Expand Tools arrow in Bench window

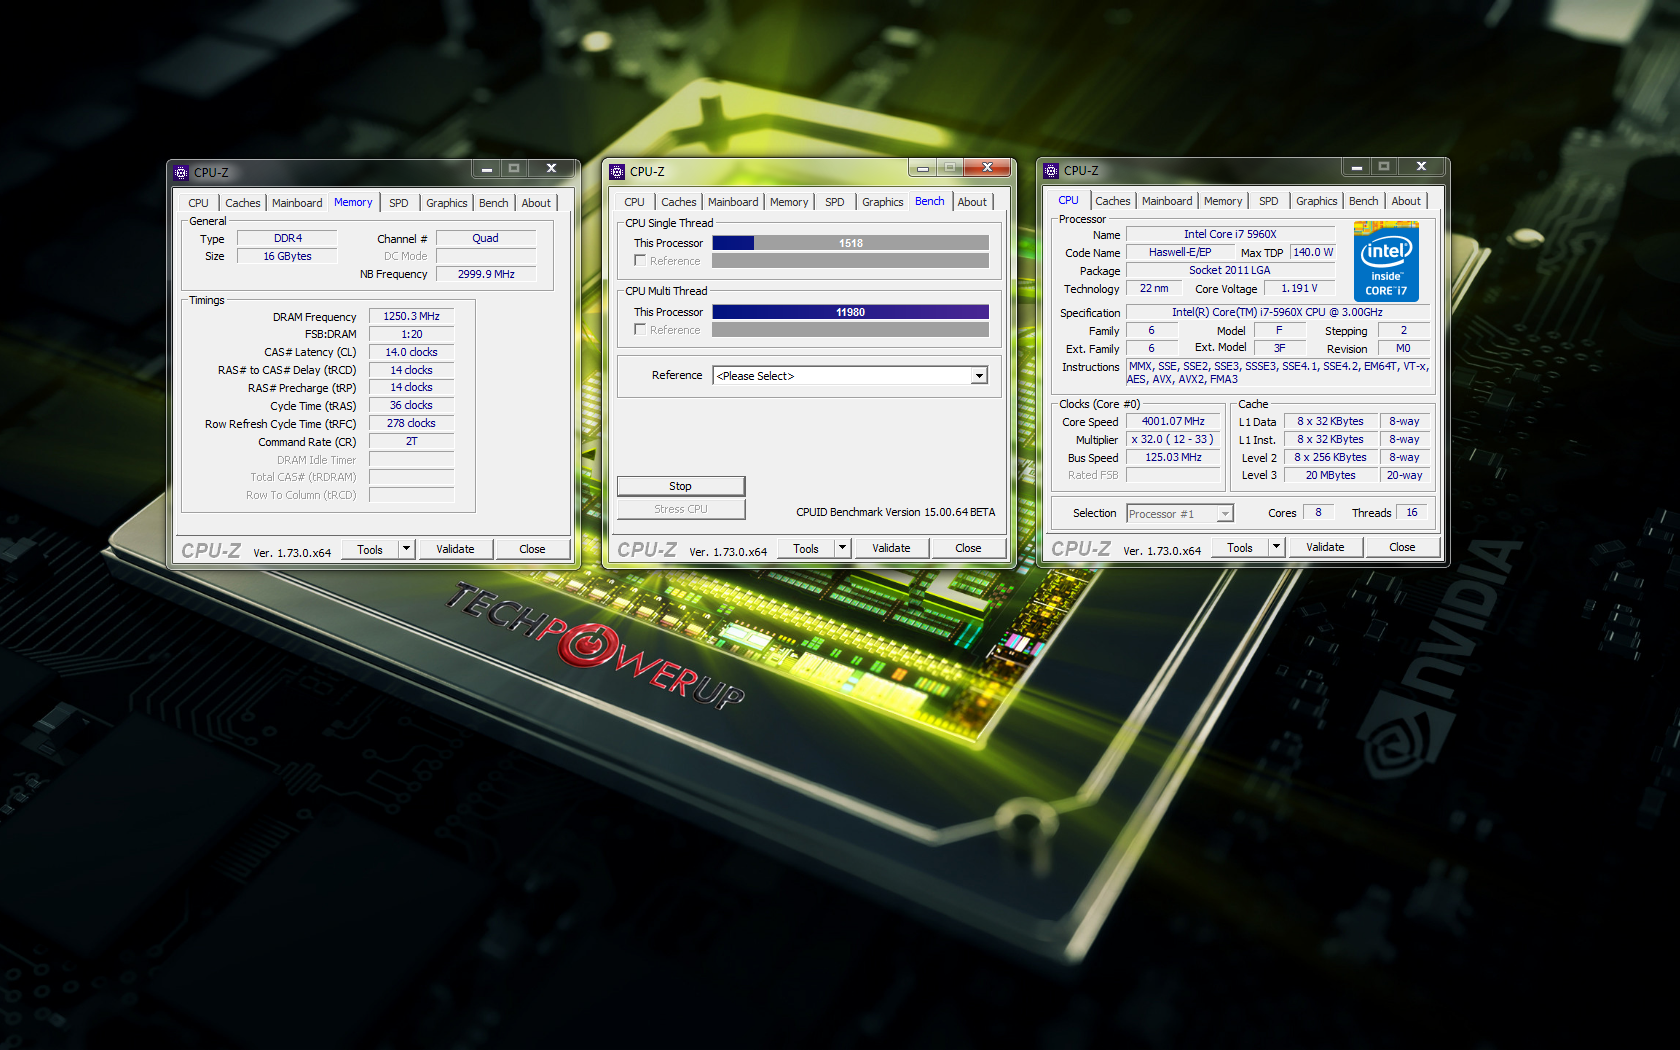[x=842, y=548]
